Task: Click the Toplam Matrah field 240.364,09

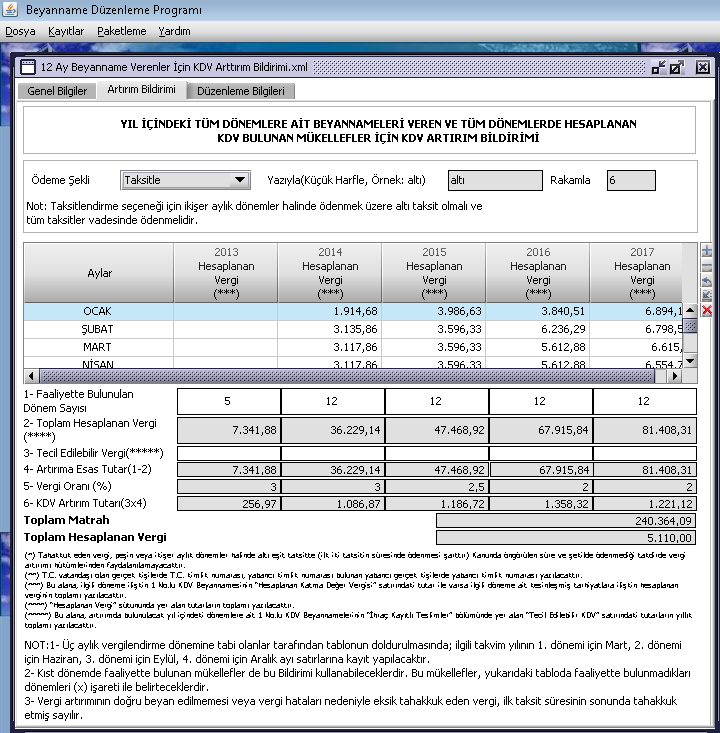Action: pos(566,521)
